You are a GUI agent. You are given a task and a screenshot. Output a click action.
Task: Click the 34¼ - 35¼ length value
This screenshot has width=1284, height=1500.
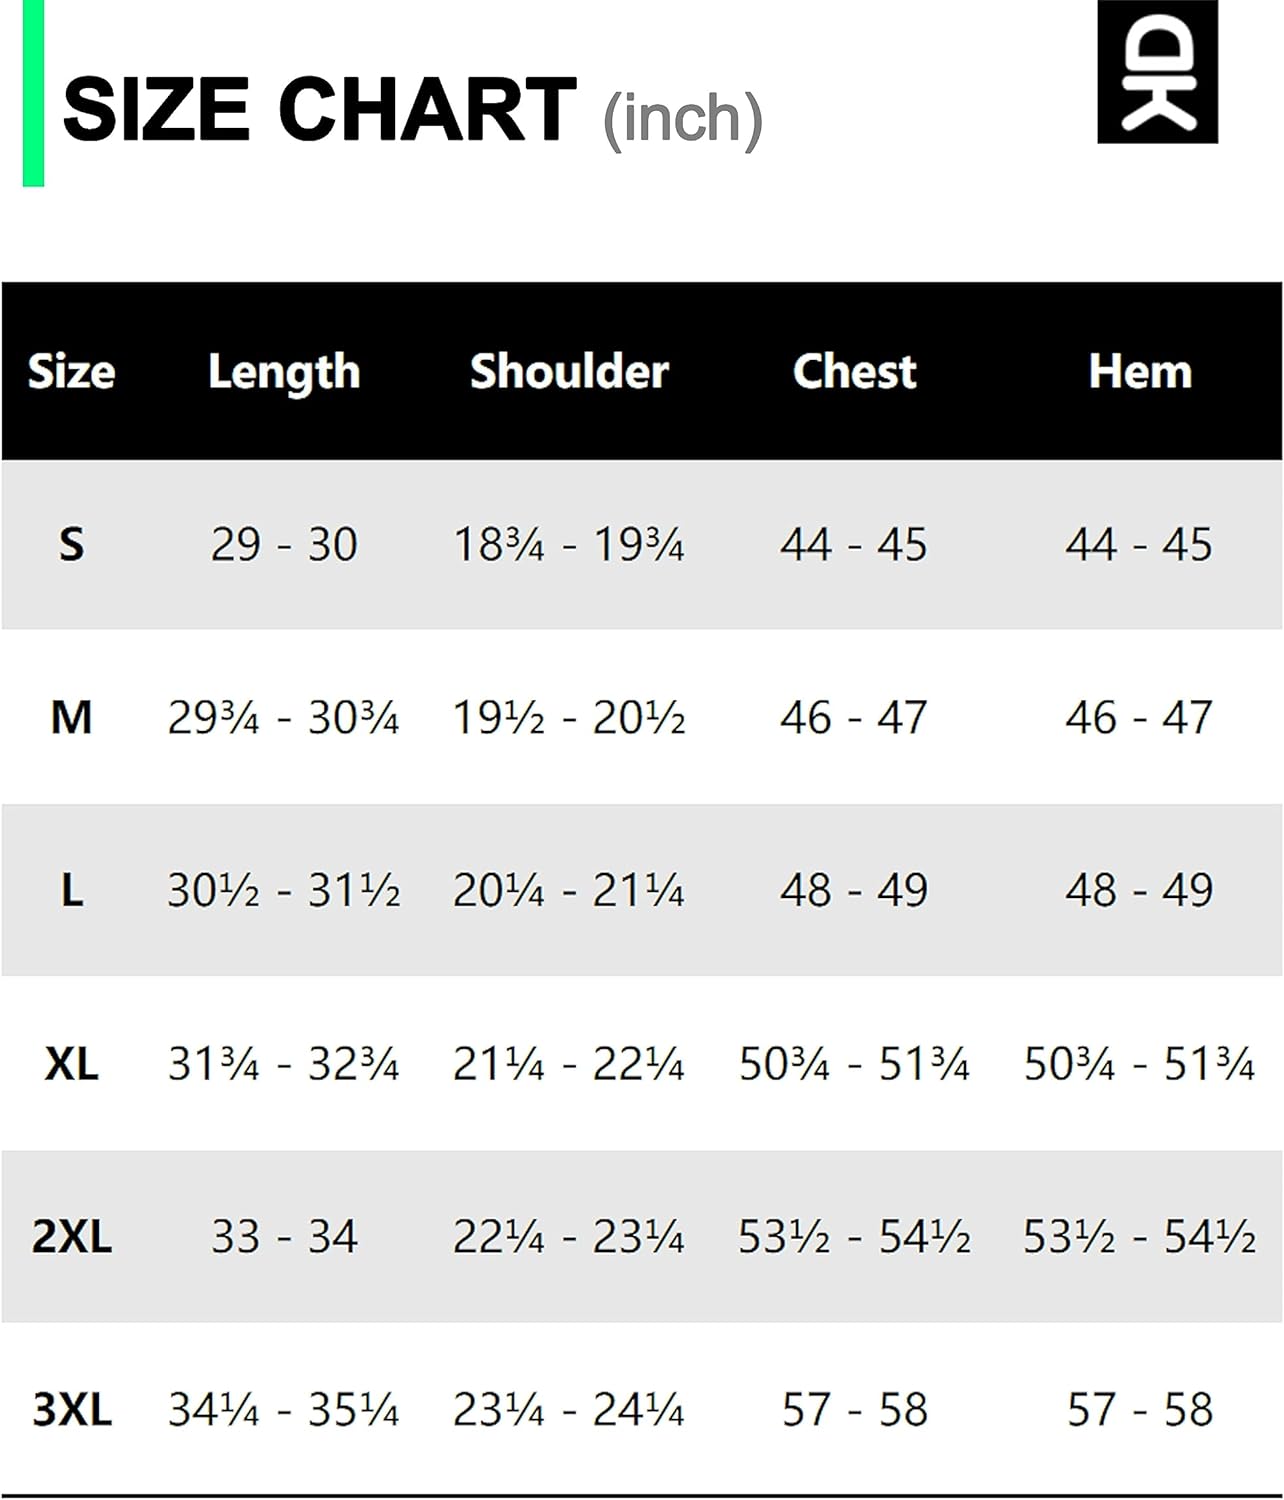[x=284, y=1410]
